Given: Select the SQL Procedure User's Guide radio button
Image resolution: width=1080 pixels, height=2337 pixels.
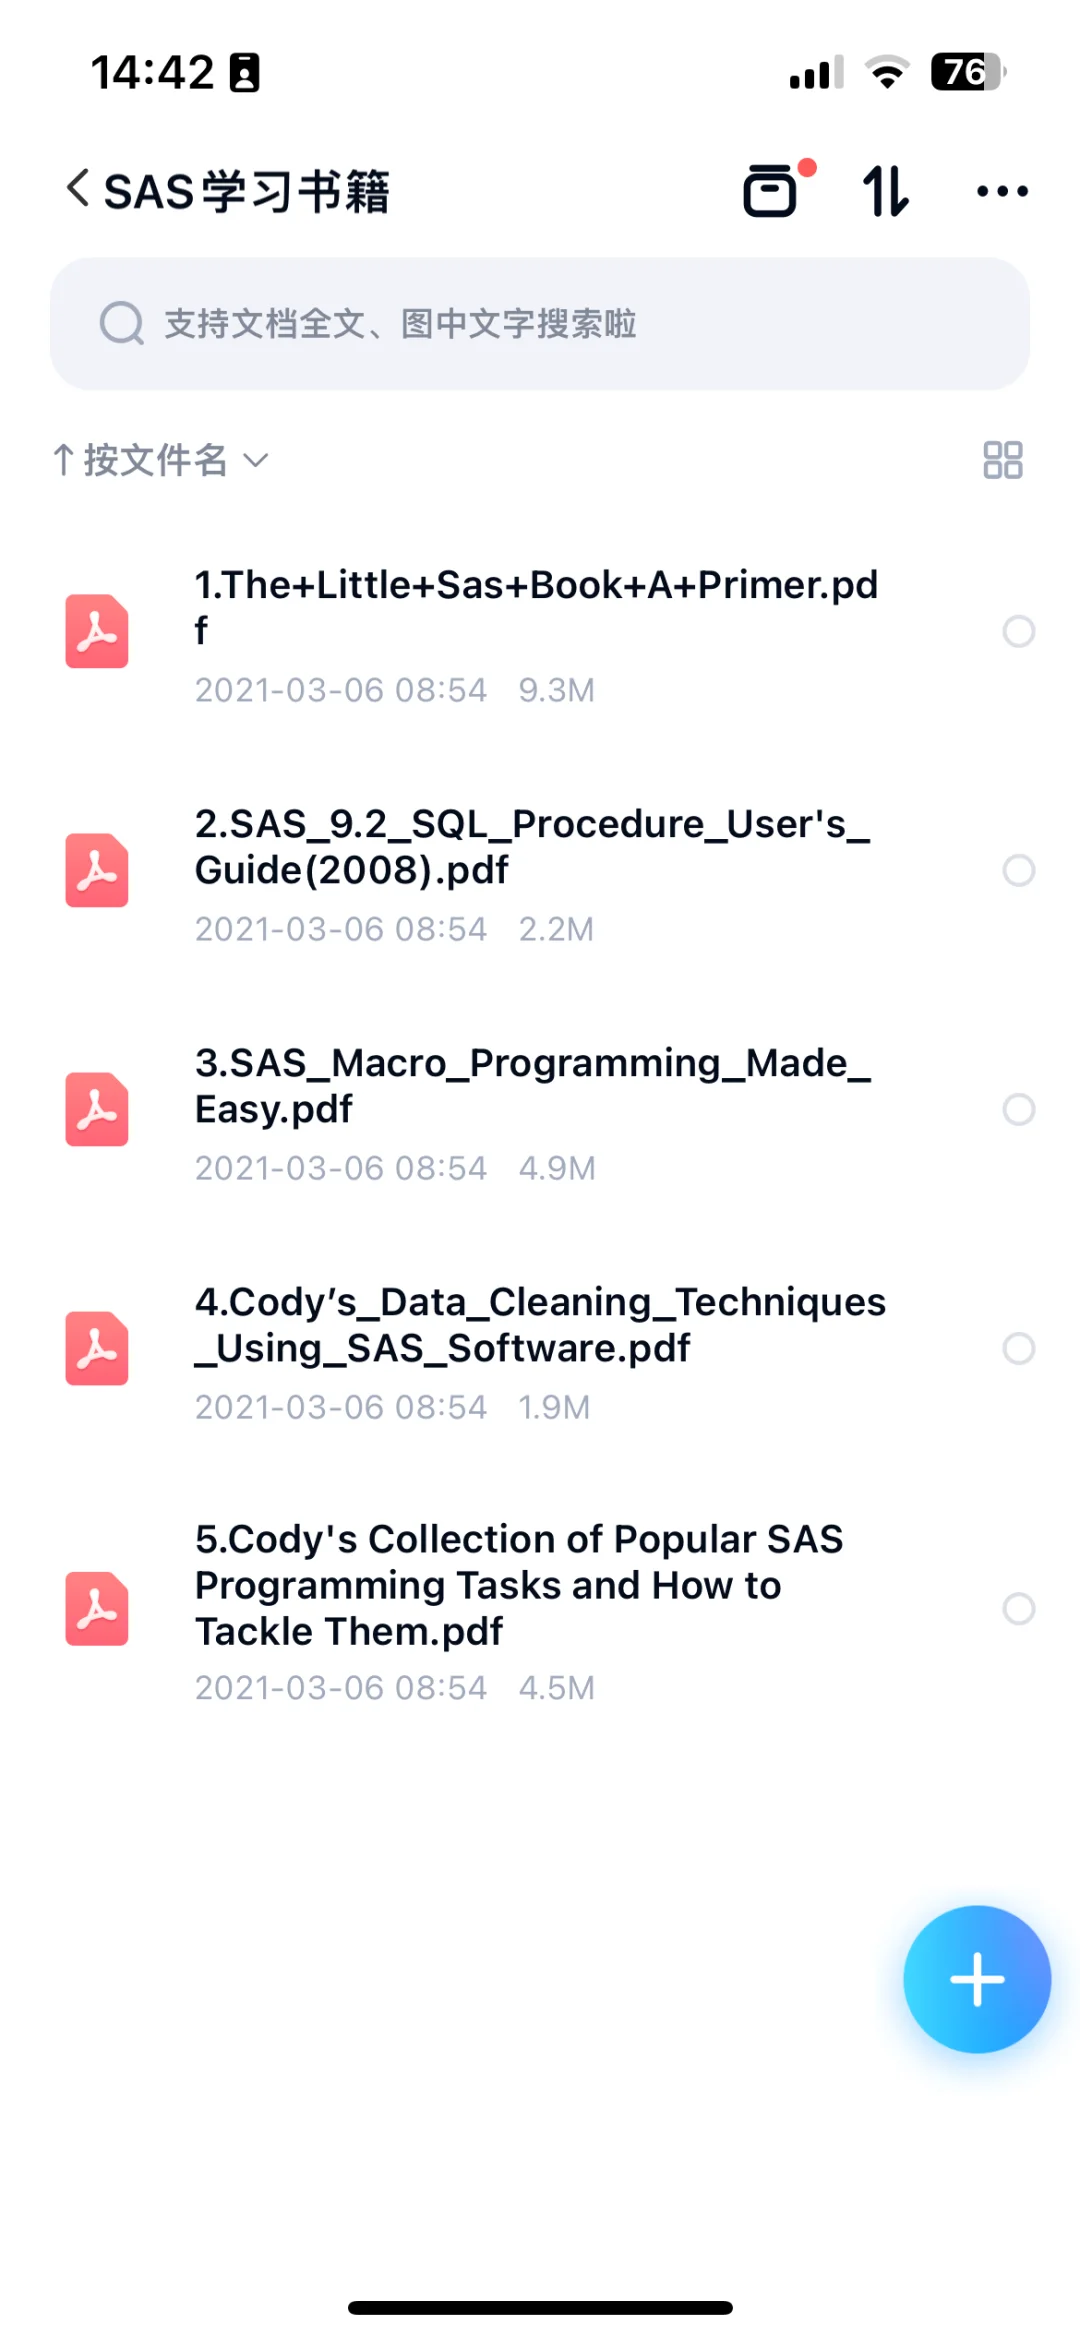Looking at the screenshot, I should pos(1018,870).
